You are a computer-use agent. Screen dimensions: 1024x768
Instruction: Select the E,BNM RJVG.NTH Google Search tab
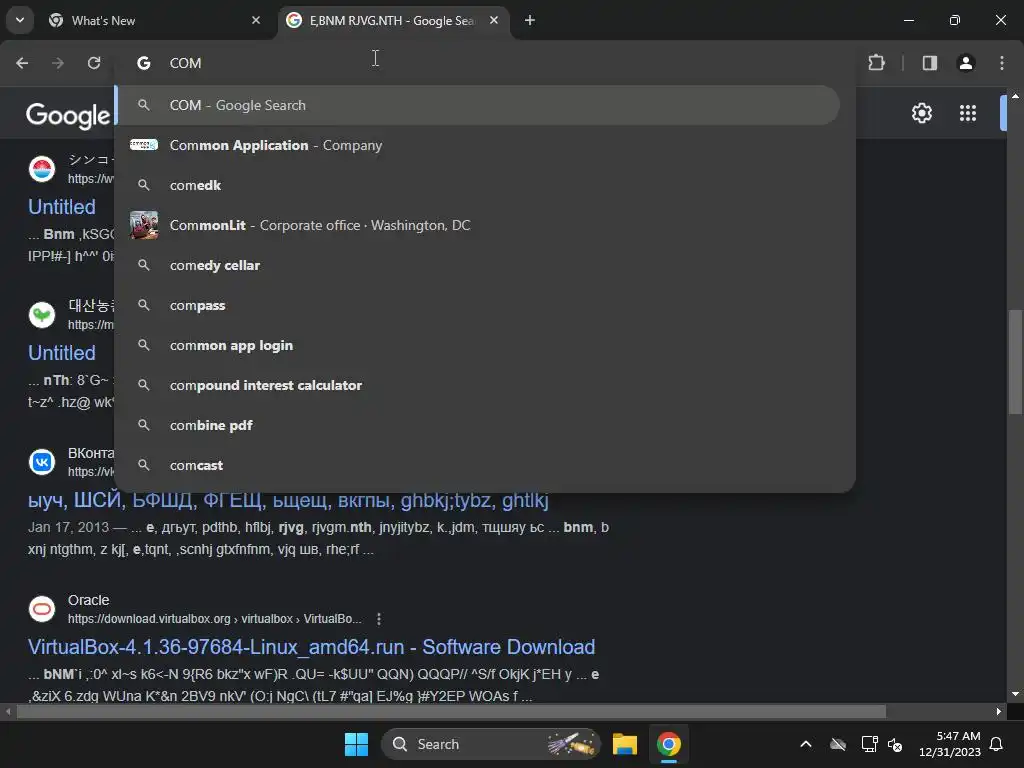point(394,20)
